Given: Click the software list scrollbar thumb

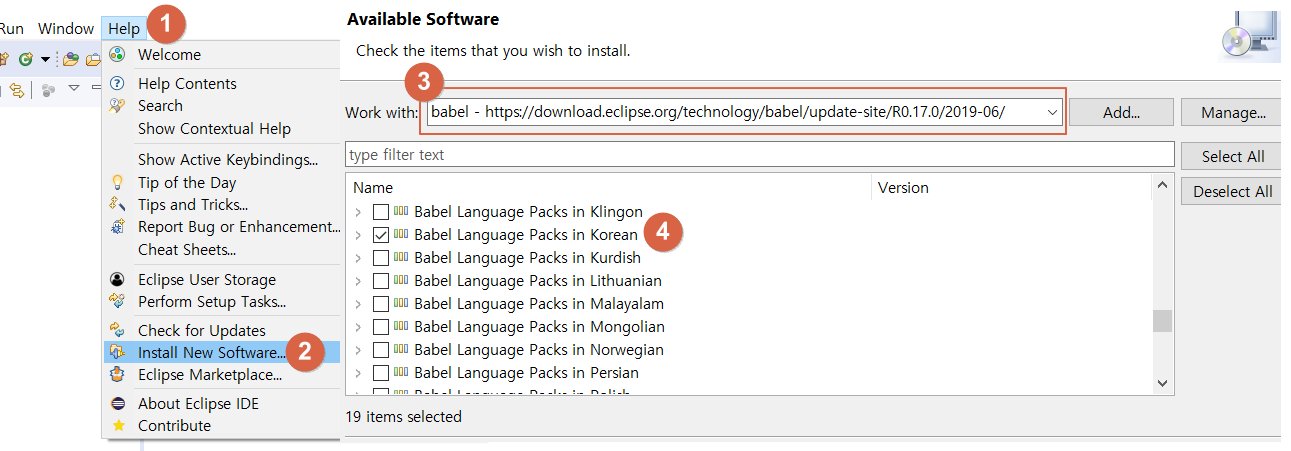Looking at the screenshot, I should (x=1162, y=320).
